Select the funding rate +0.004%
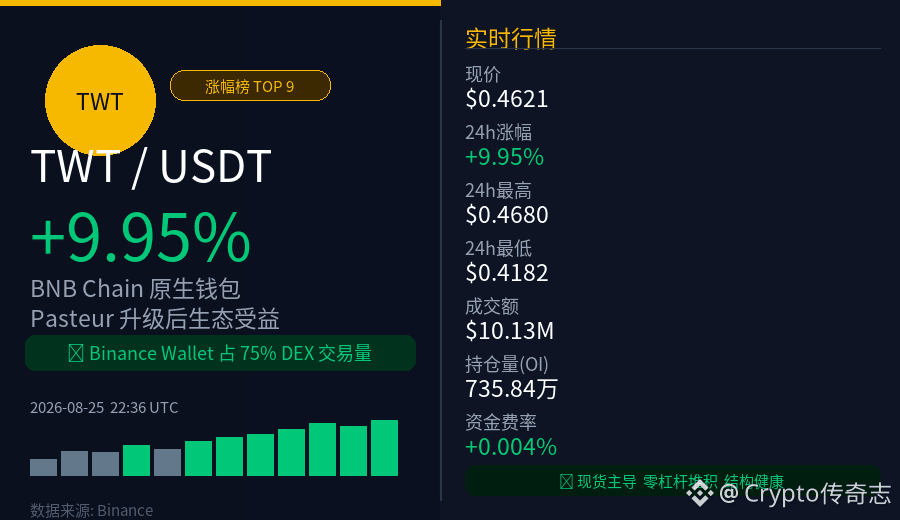This screenshot has height=520, width=900. click(x=511, y=447)
